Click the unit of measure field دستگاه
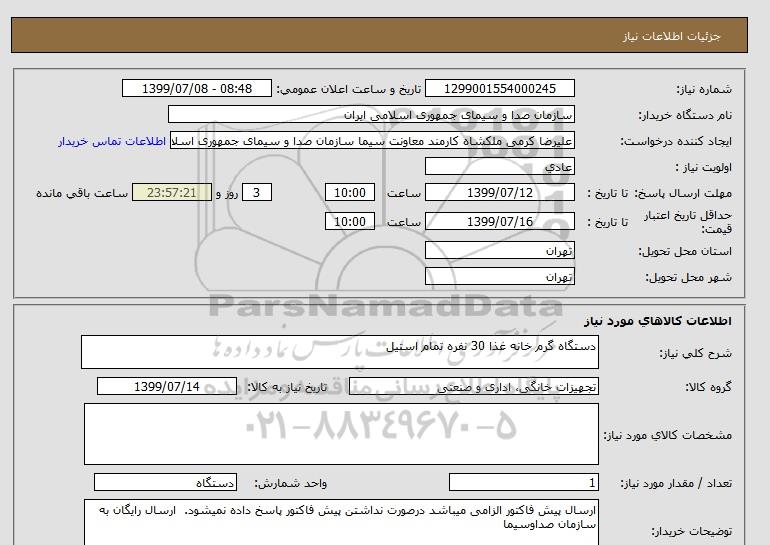The height and width of the screenshot is (545, 770). coord(165,482)
